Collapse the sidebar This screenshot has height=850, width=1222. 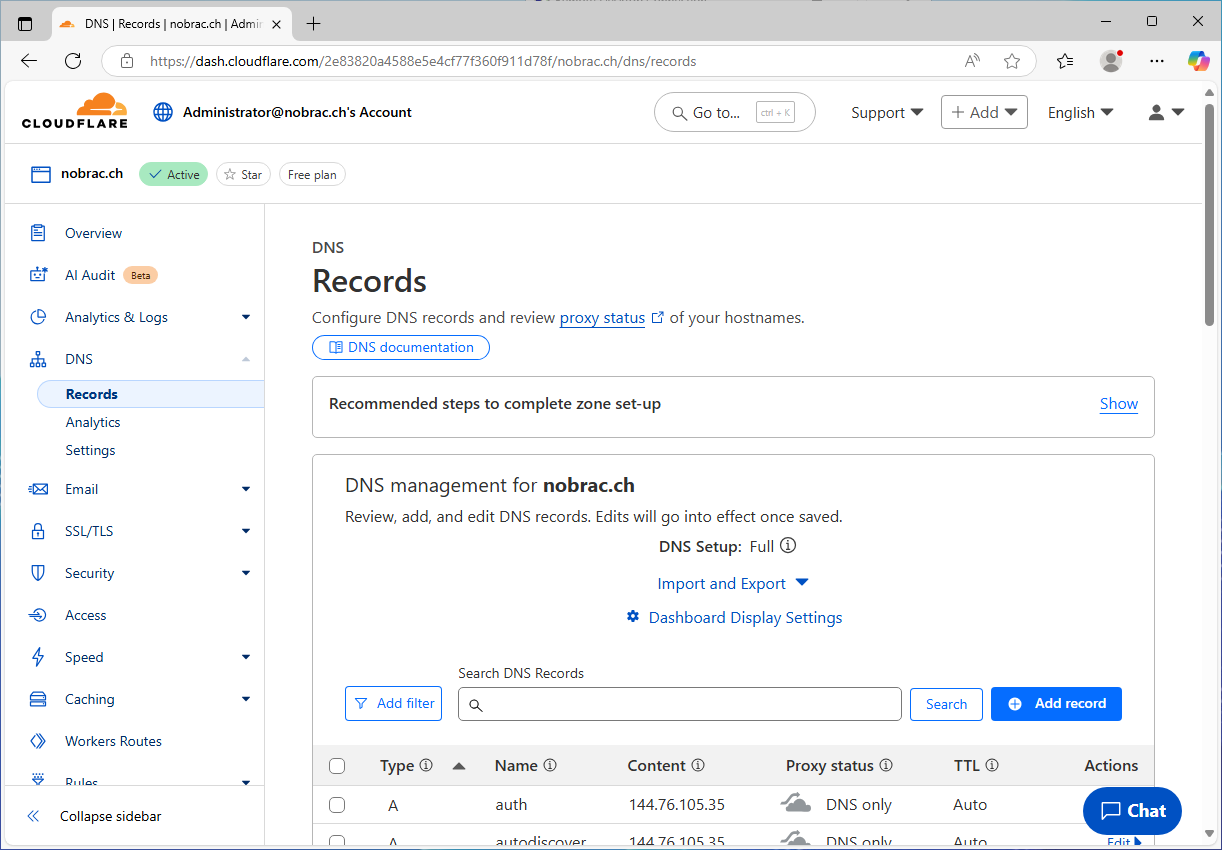94,816
